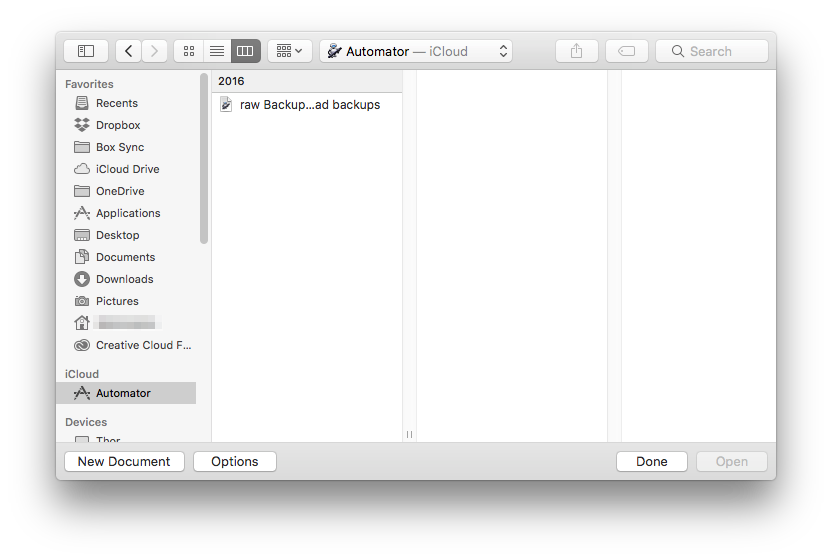Toggle the sidebar visibility button
The height and width of the screenshot is (560, 832).
coord(86,51)
